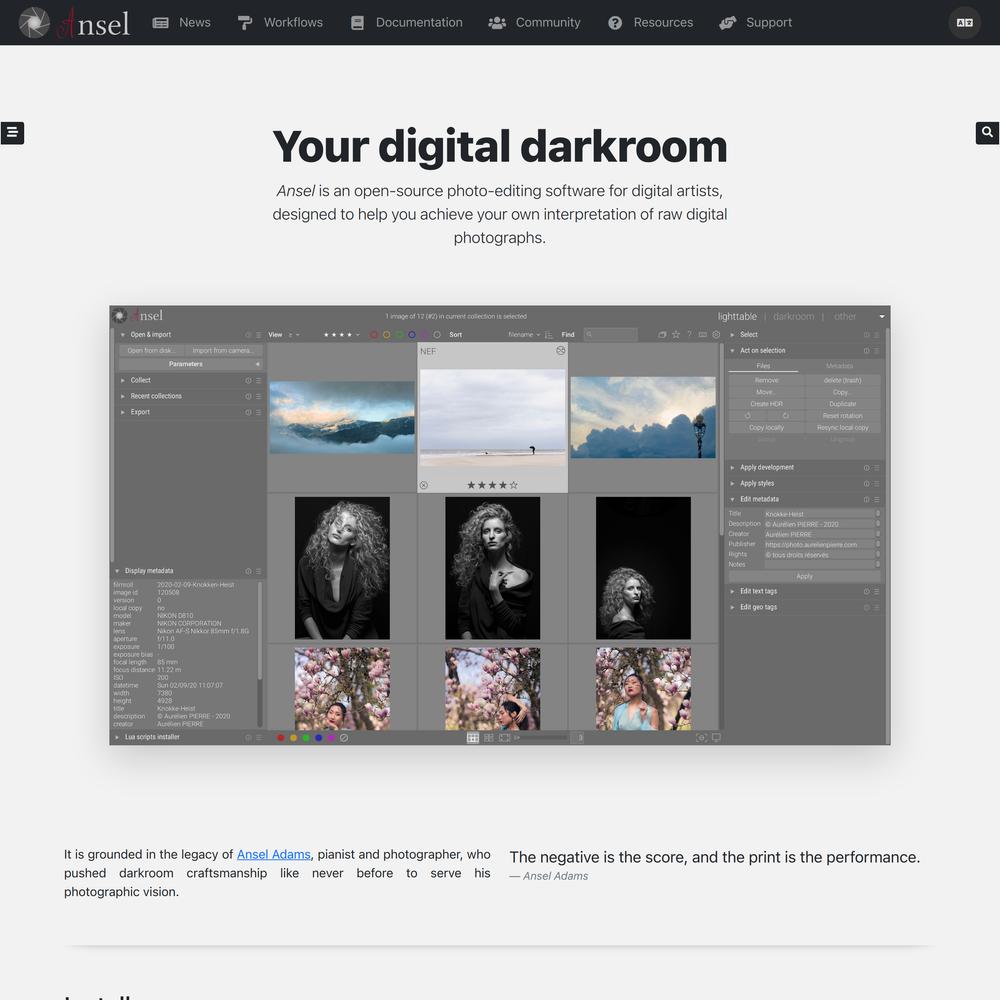Open presets menu of the Collect module
Viewport: 1000px width, 1000px height.
coord(258,380)
